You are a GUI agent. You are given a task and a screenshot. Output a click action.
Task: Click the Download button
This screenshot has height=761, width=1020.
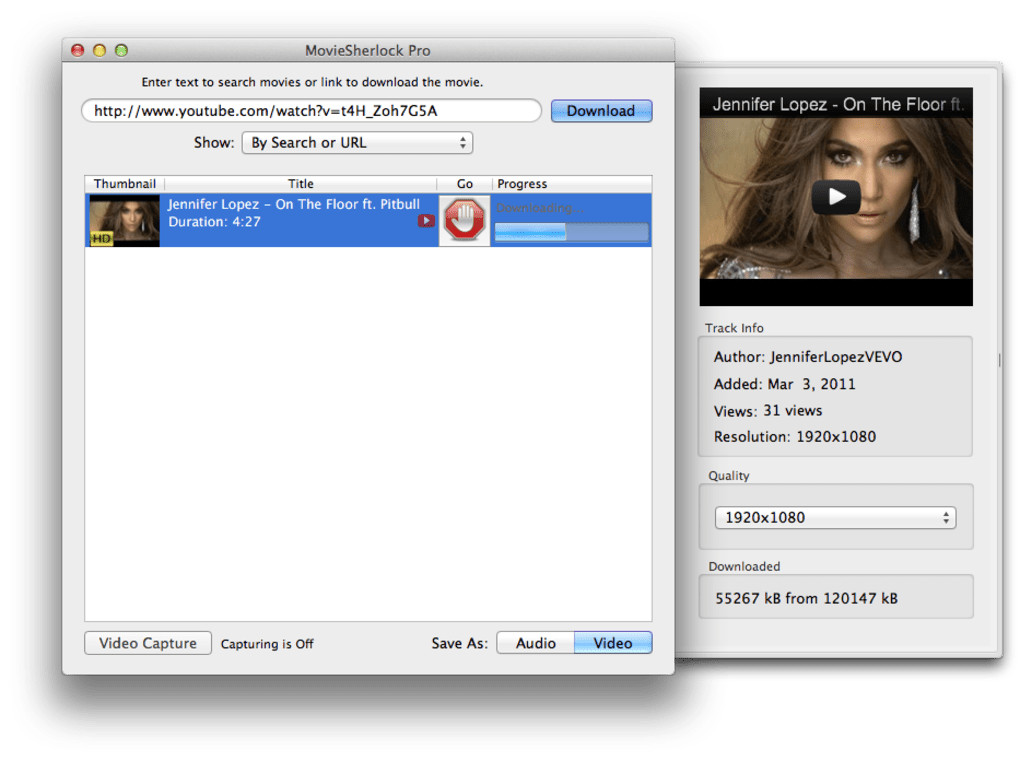point(601,111)
